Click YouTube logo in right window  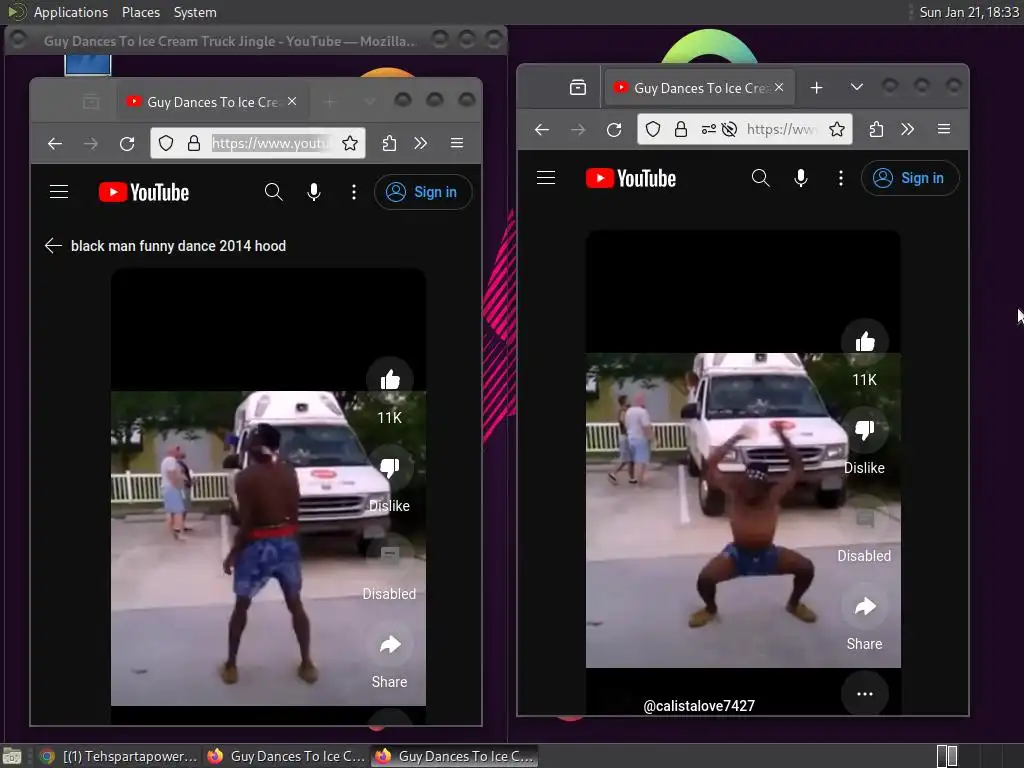point(631,178)
